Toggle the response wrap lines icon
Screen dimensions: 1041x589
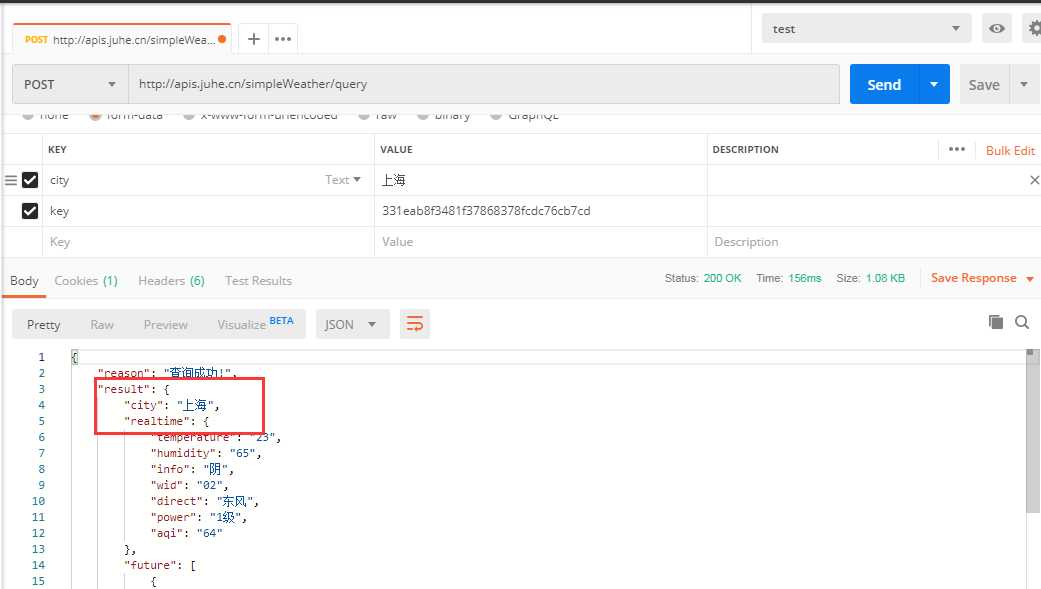[415, 324]
